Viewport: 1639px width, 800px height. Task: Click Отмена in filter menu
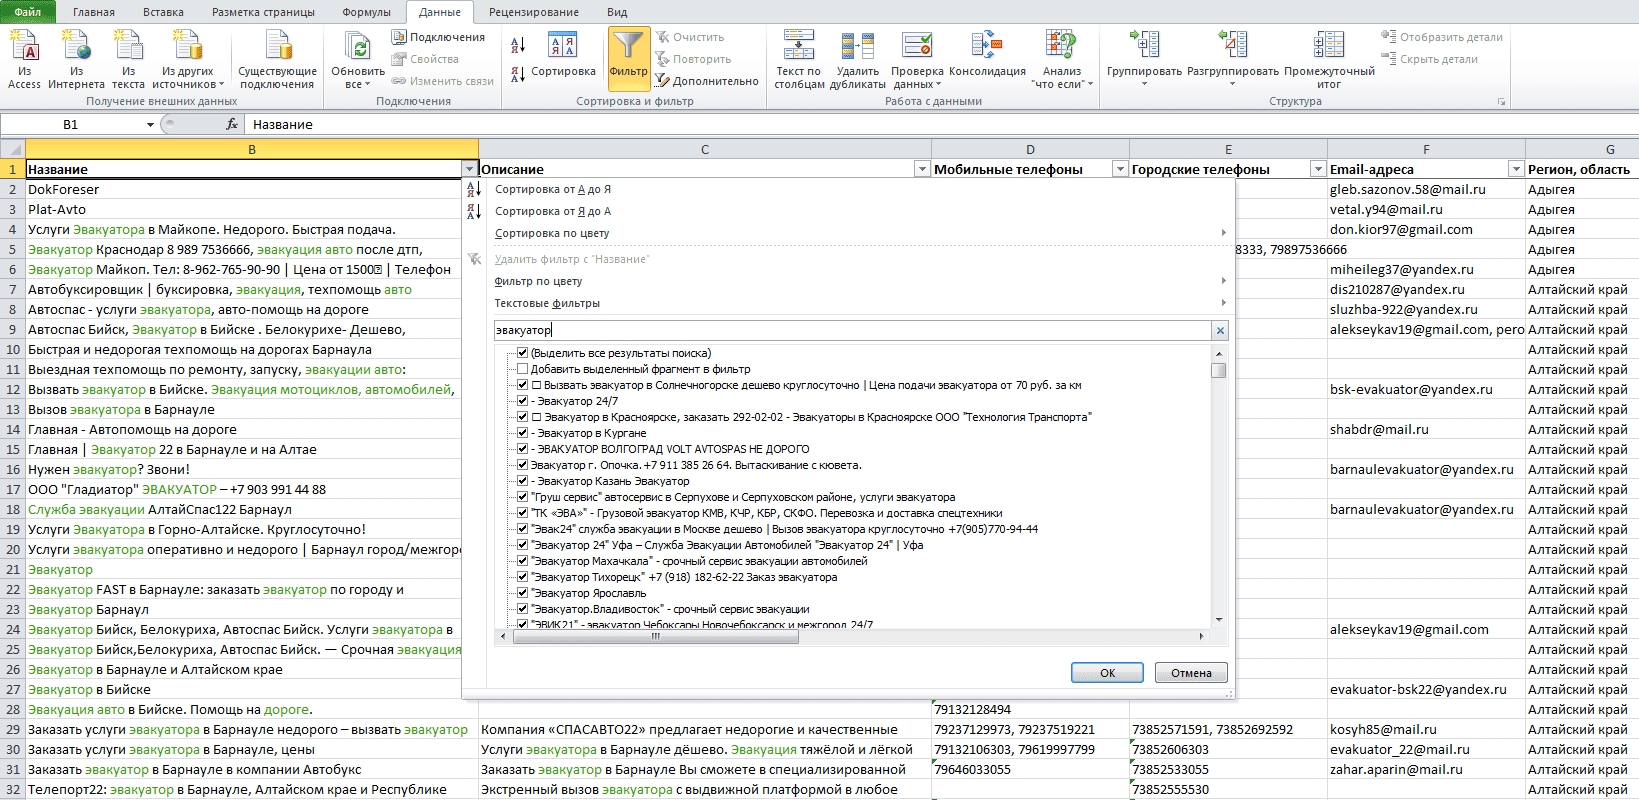(1191, 673)
